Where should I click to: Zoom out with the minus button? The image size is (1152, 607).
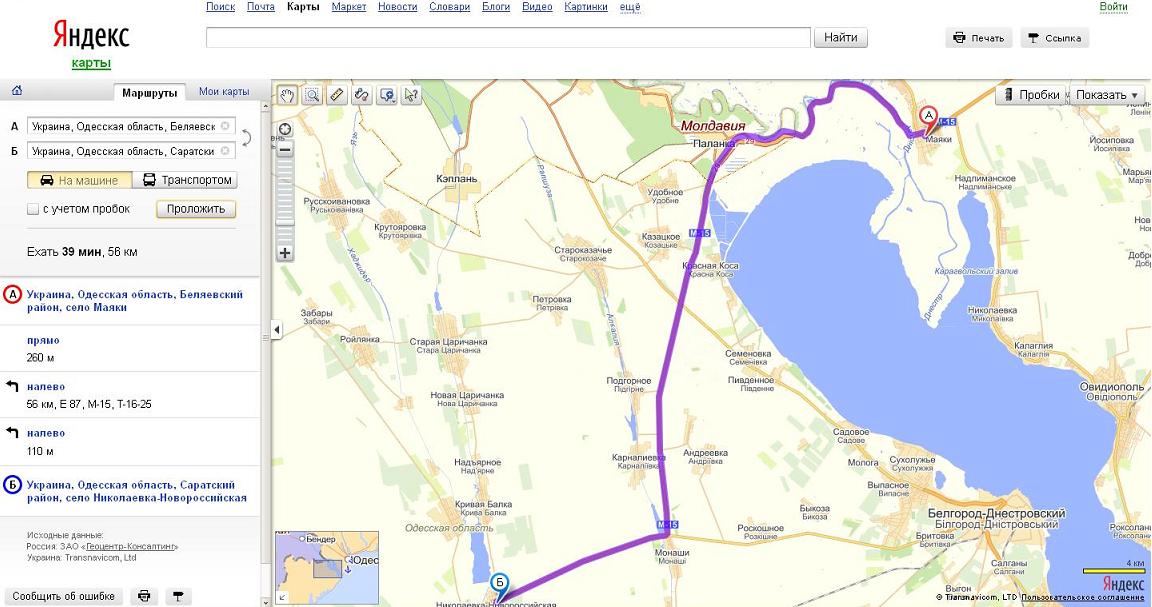click(285, 150)
